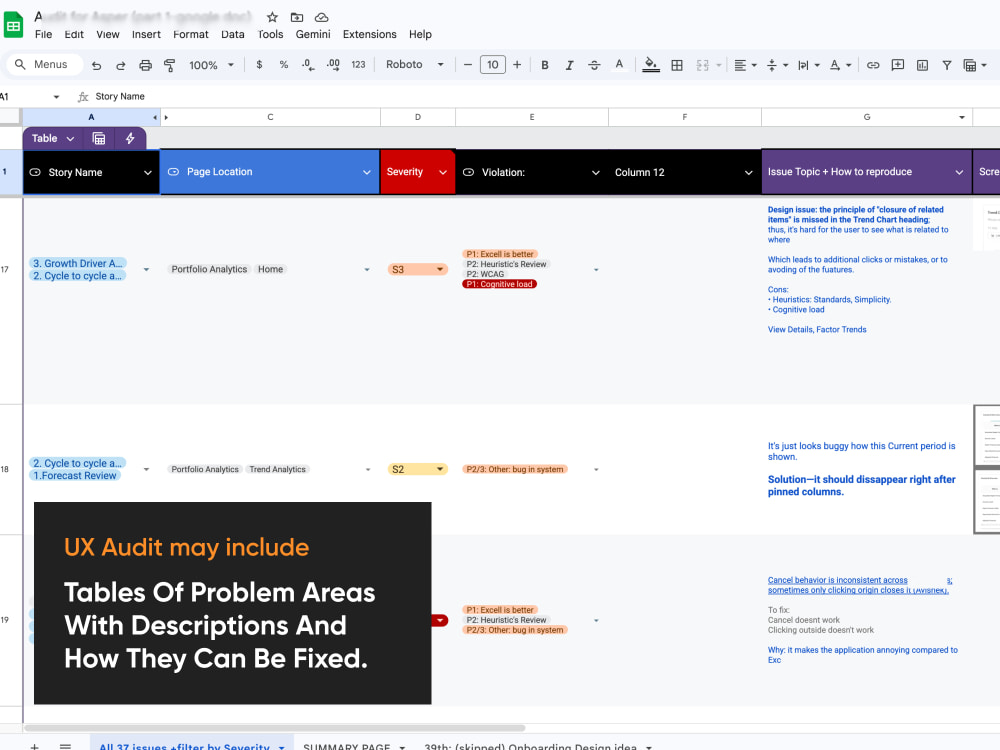Open the Page Location column dropdown
Screen dimensions: 1000x750
pyautogui.click(x=367, y=172)
